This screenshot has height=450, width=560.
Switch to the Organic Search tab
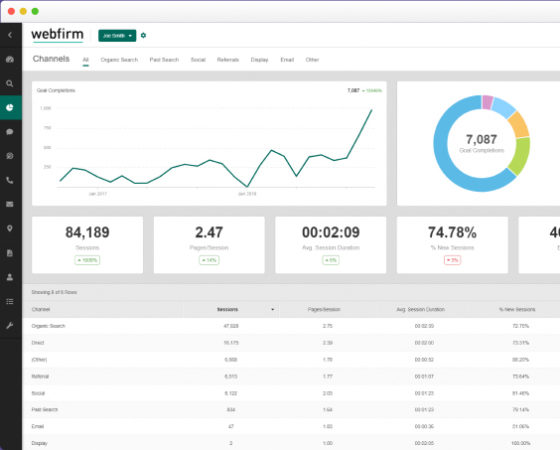pos(119,60)
